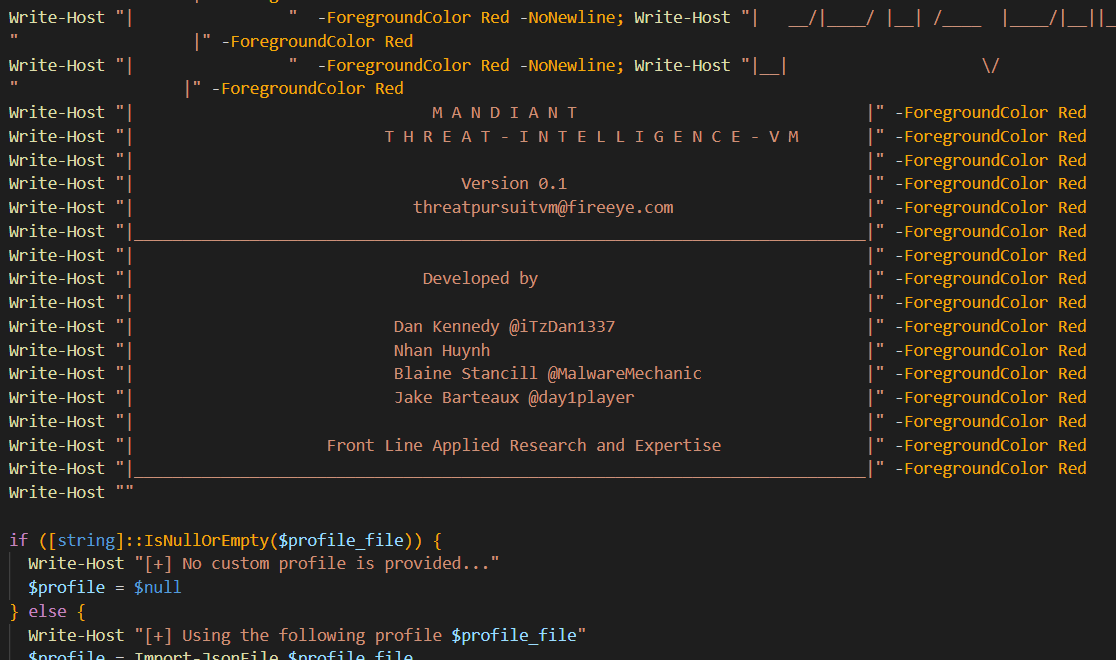Click 'Write-Host' on the Version 0.1 line
The image size is (1116, 660).
(57, 184)
